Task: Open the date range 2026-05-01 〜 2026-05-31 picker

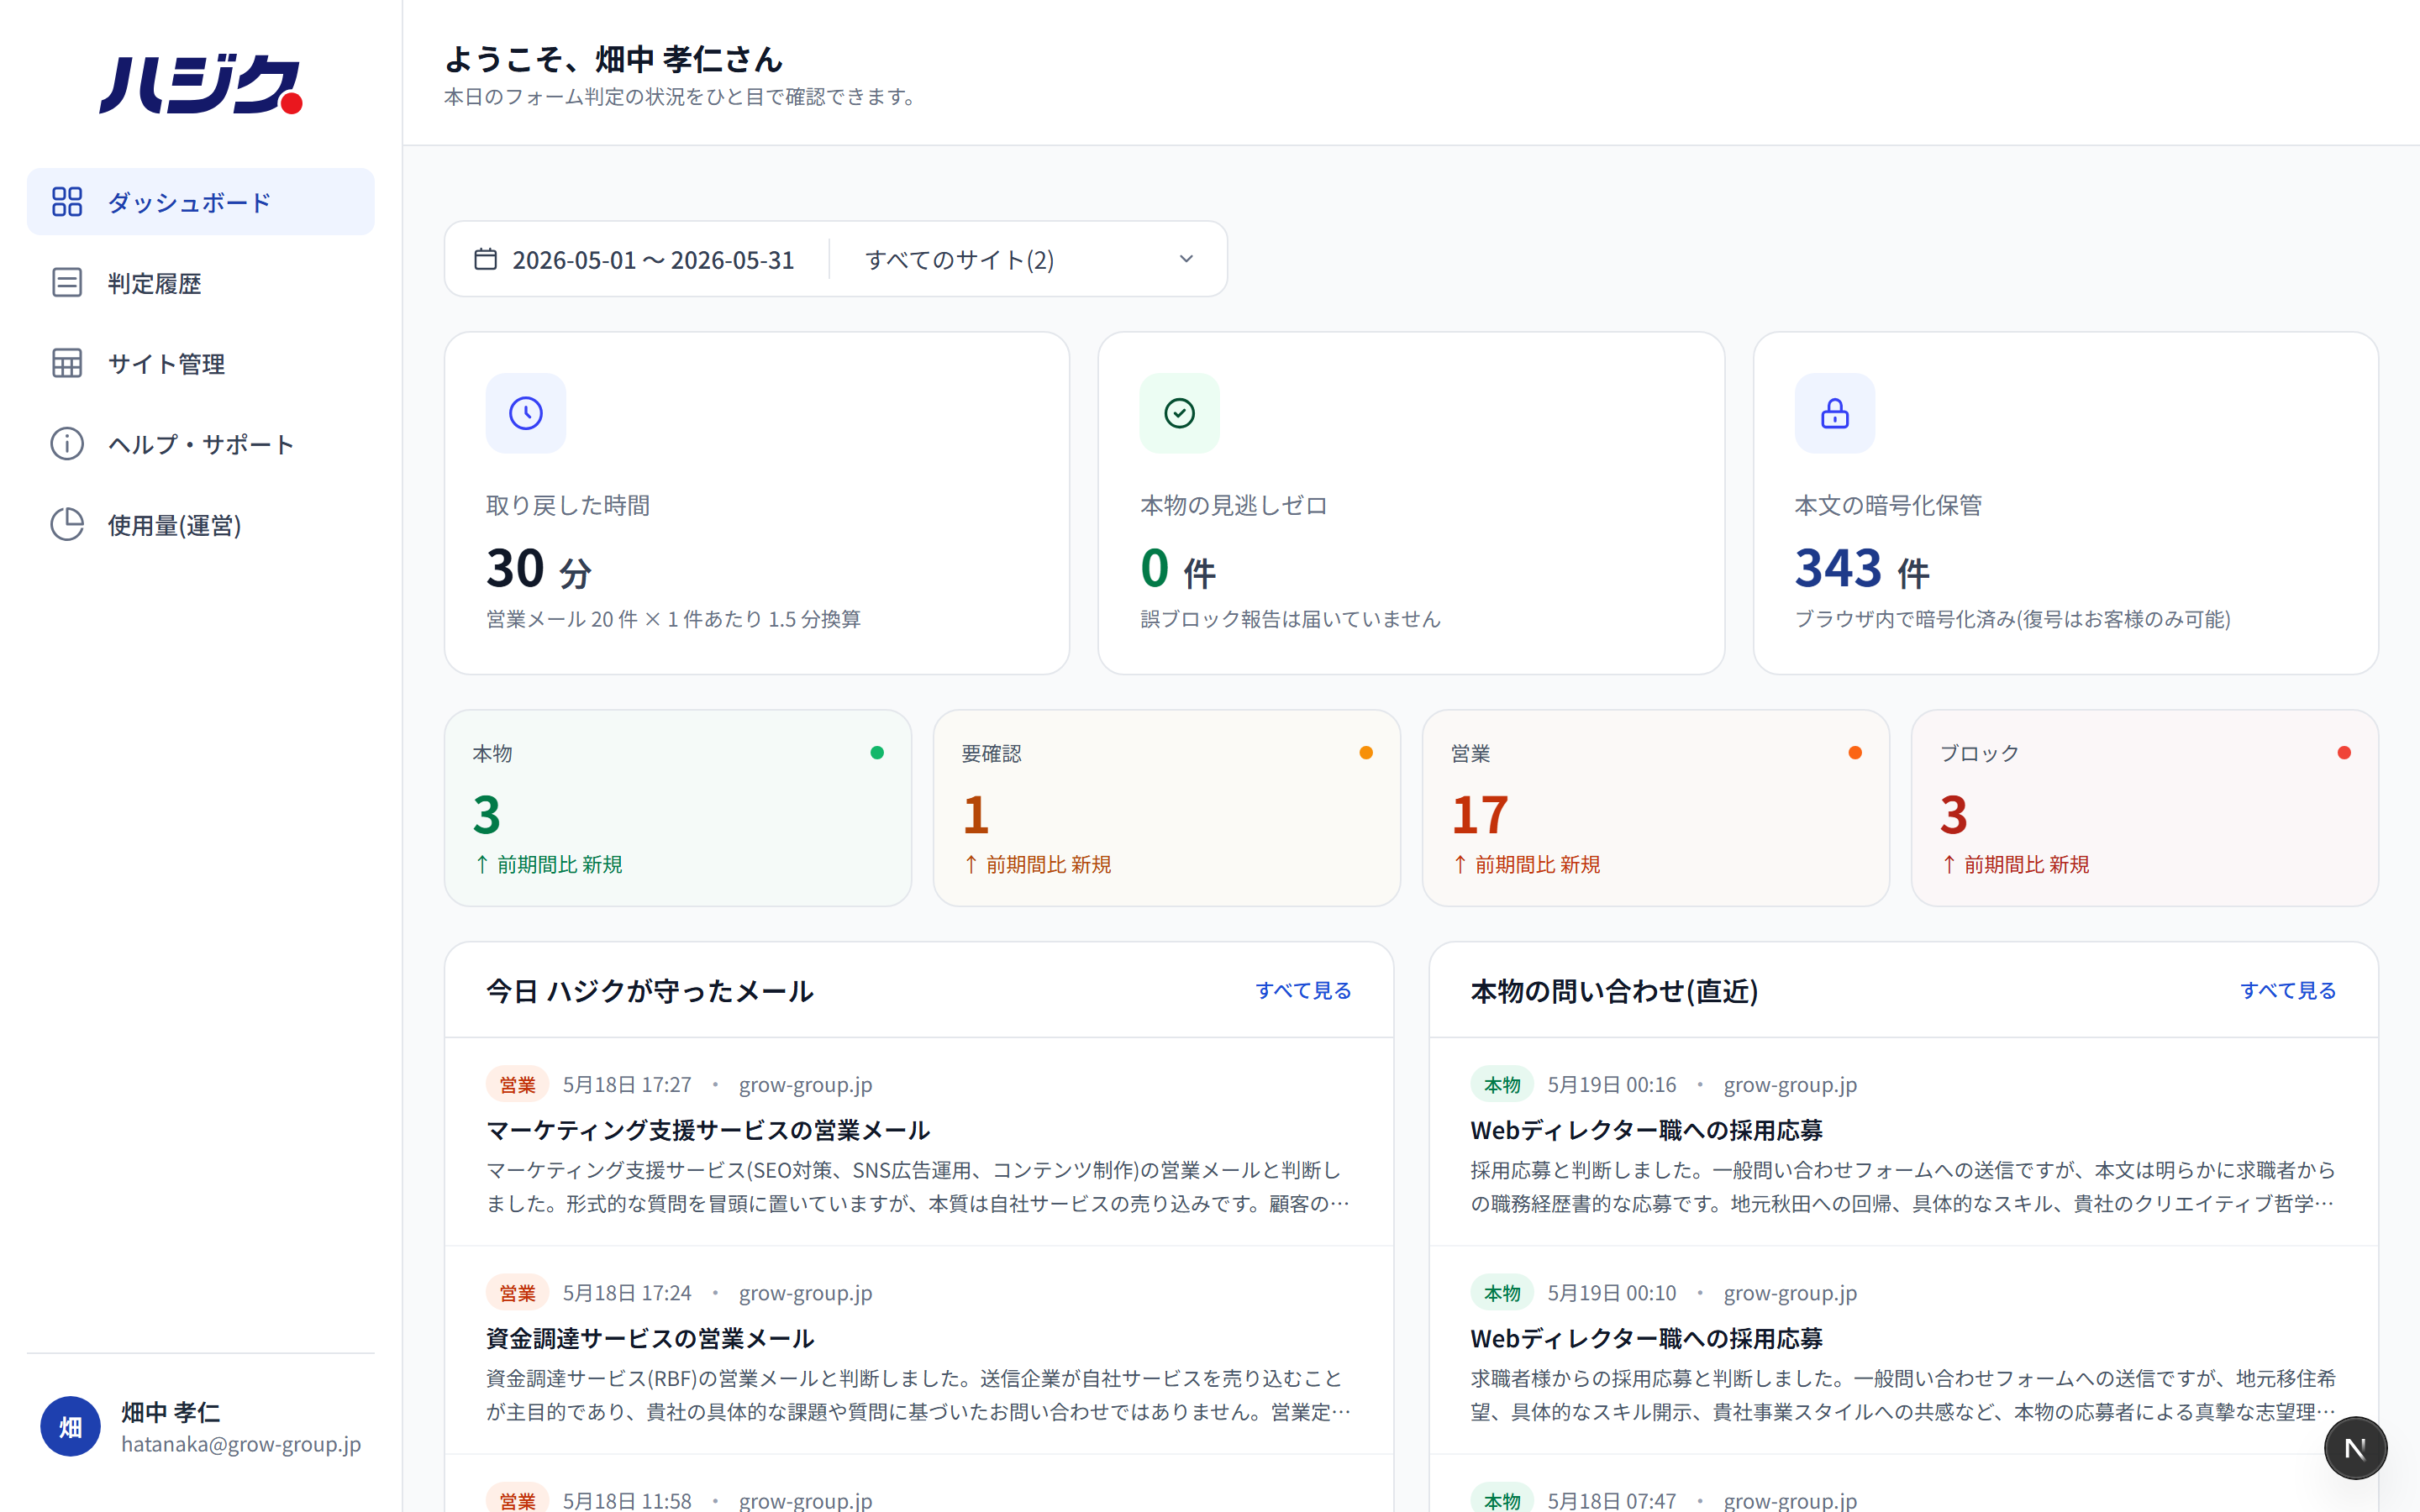Action: click(635, 259)
